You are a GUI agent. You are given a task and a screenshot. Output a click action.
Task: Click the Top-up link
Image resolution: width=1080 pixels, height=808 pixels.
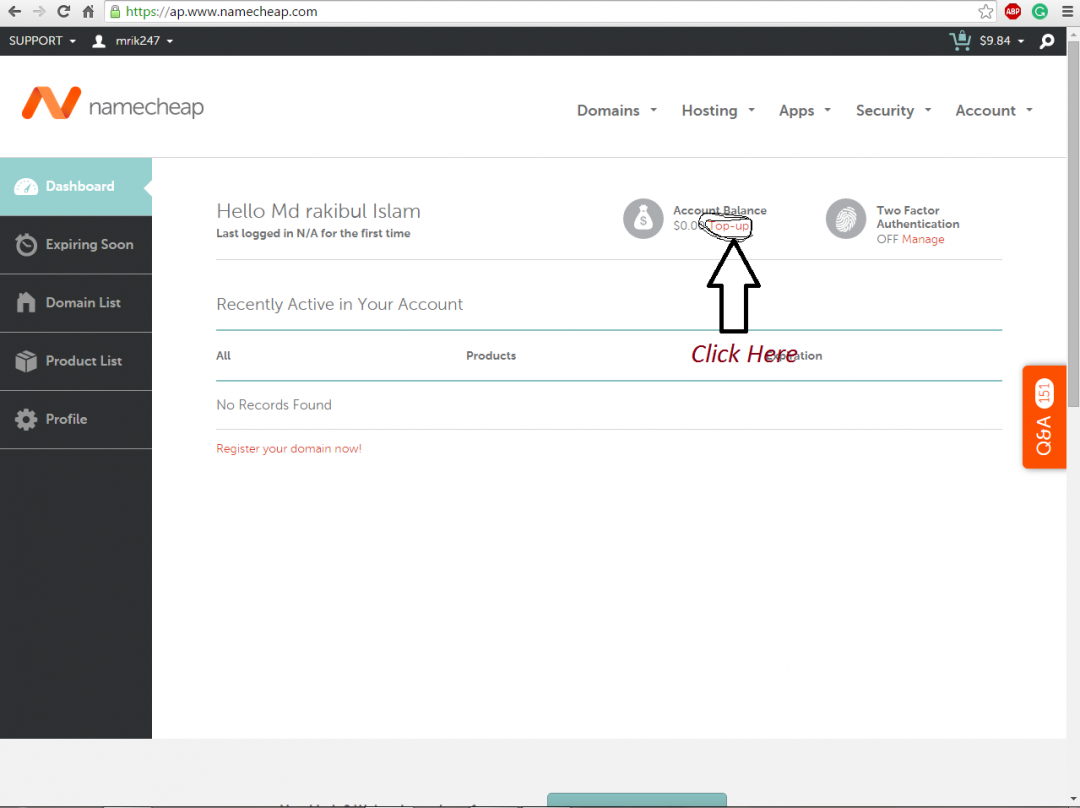point(729,226)
